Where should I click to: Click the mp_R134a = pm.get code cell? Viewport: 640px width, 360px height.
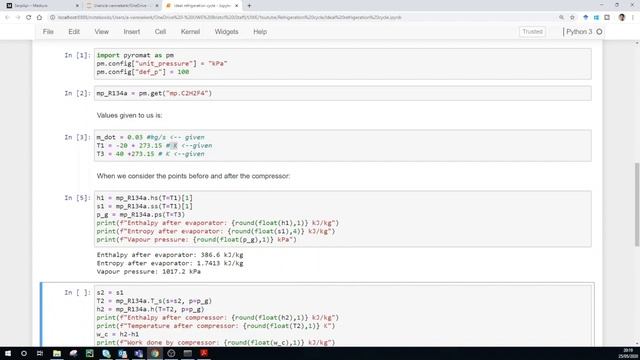(x=342, y=93)
